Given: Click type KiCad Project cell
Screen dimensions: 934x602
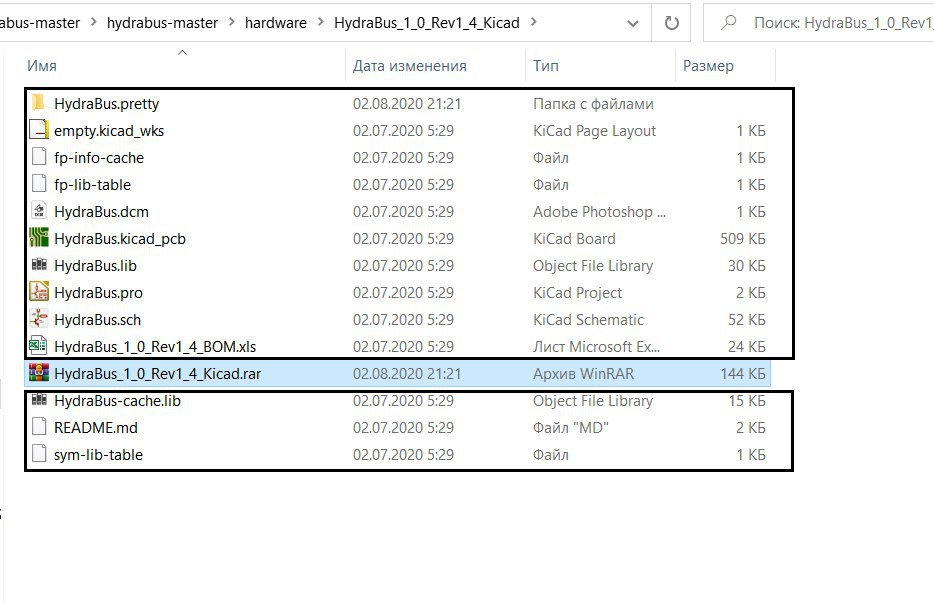Looking at the screenshot, I should pyautogui.click(x=577, y=292).
